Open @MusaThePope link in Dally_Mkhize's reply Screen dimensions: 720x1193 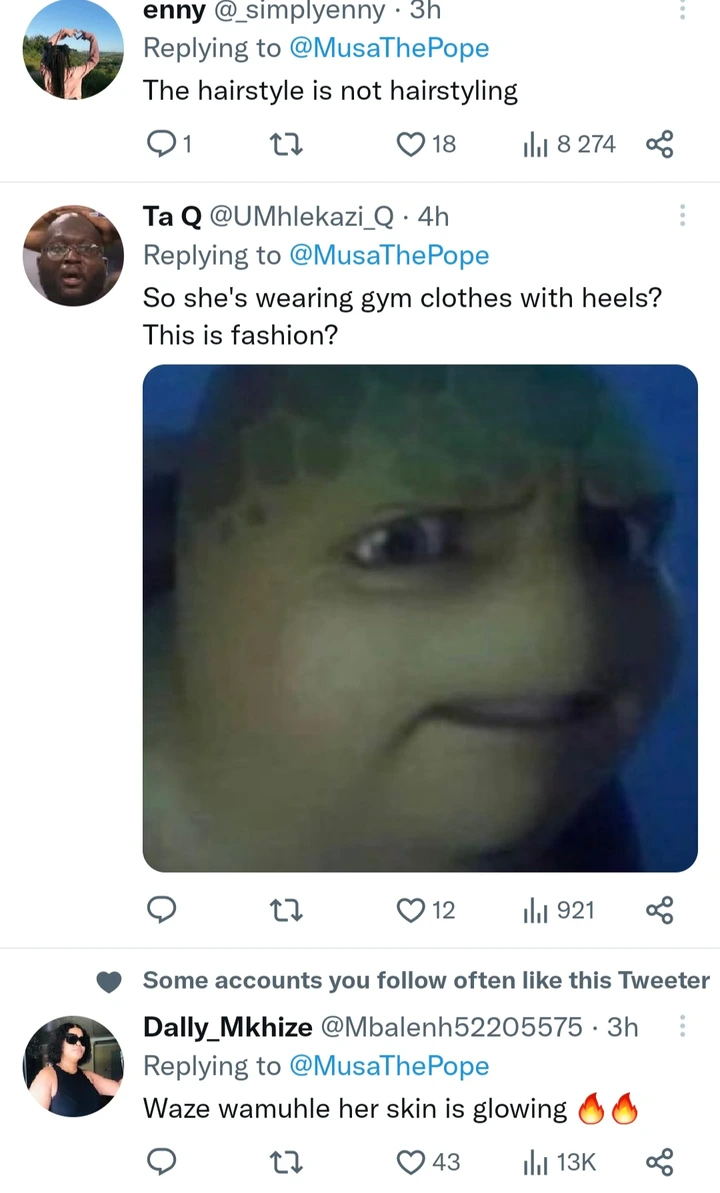pyautogui.click(x=390, y=1066)
